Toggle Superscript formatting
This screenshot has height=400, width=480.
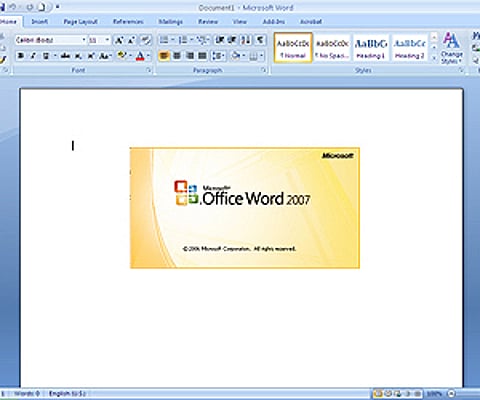[x=91, y=56]
